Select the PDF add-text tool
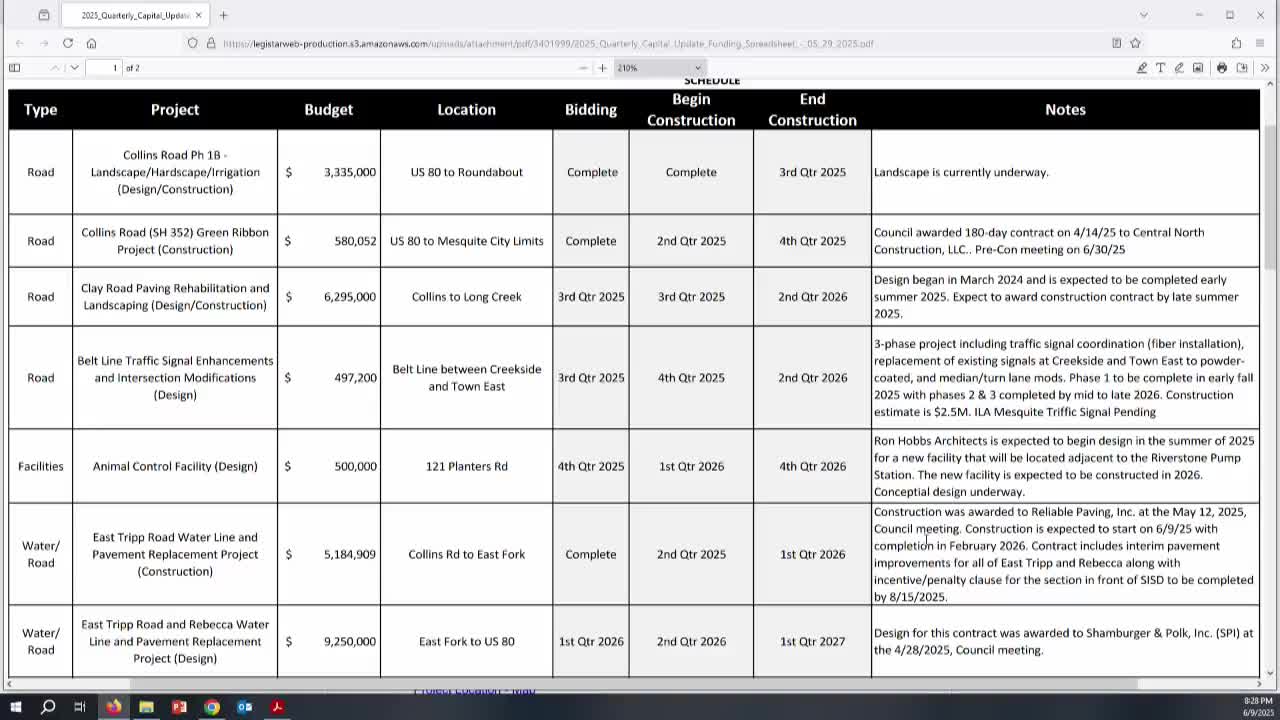This screenshot has width=1280, height=720. click(x=1160, y=68)
